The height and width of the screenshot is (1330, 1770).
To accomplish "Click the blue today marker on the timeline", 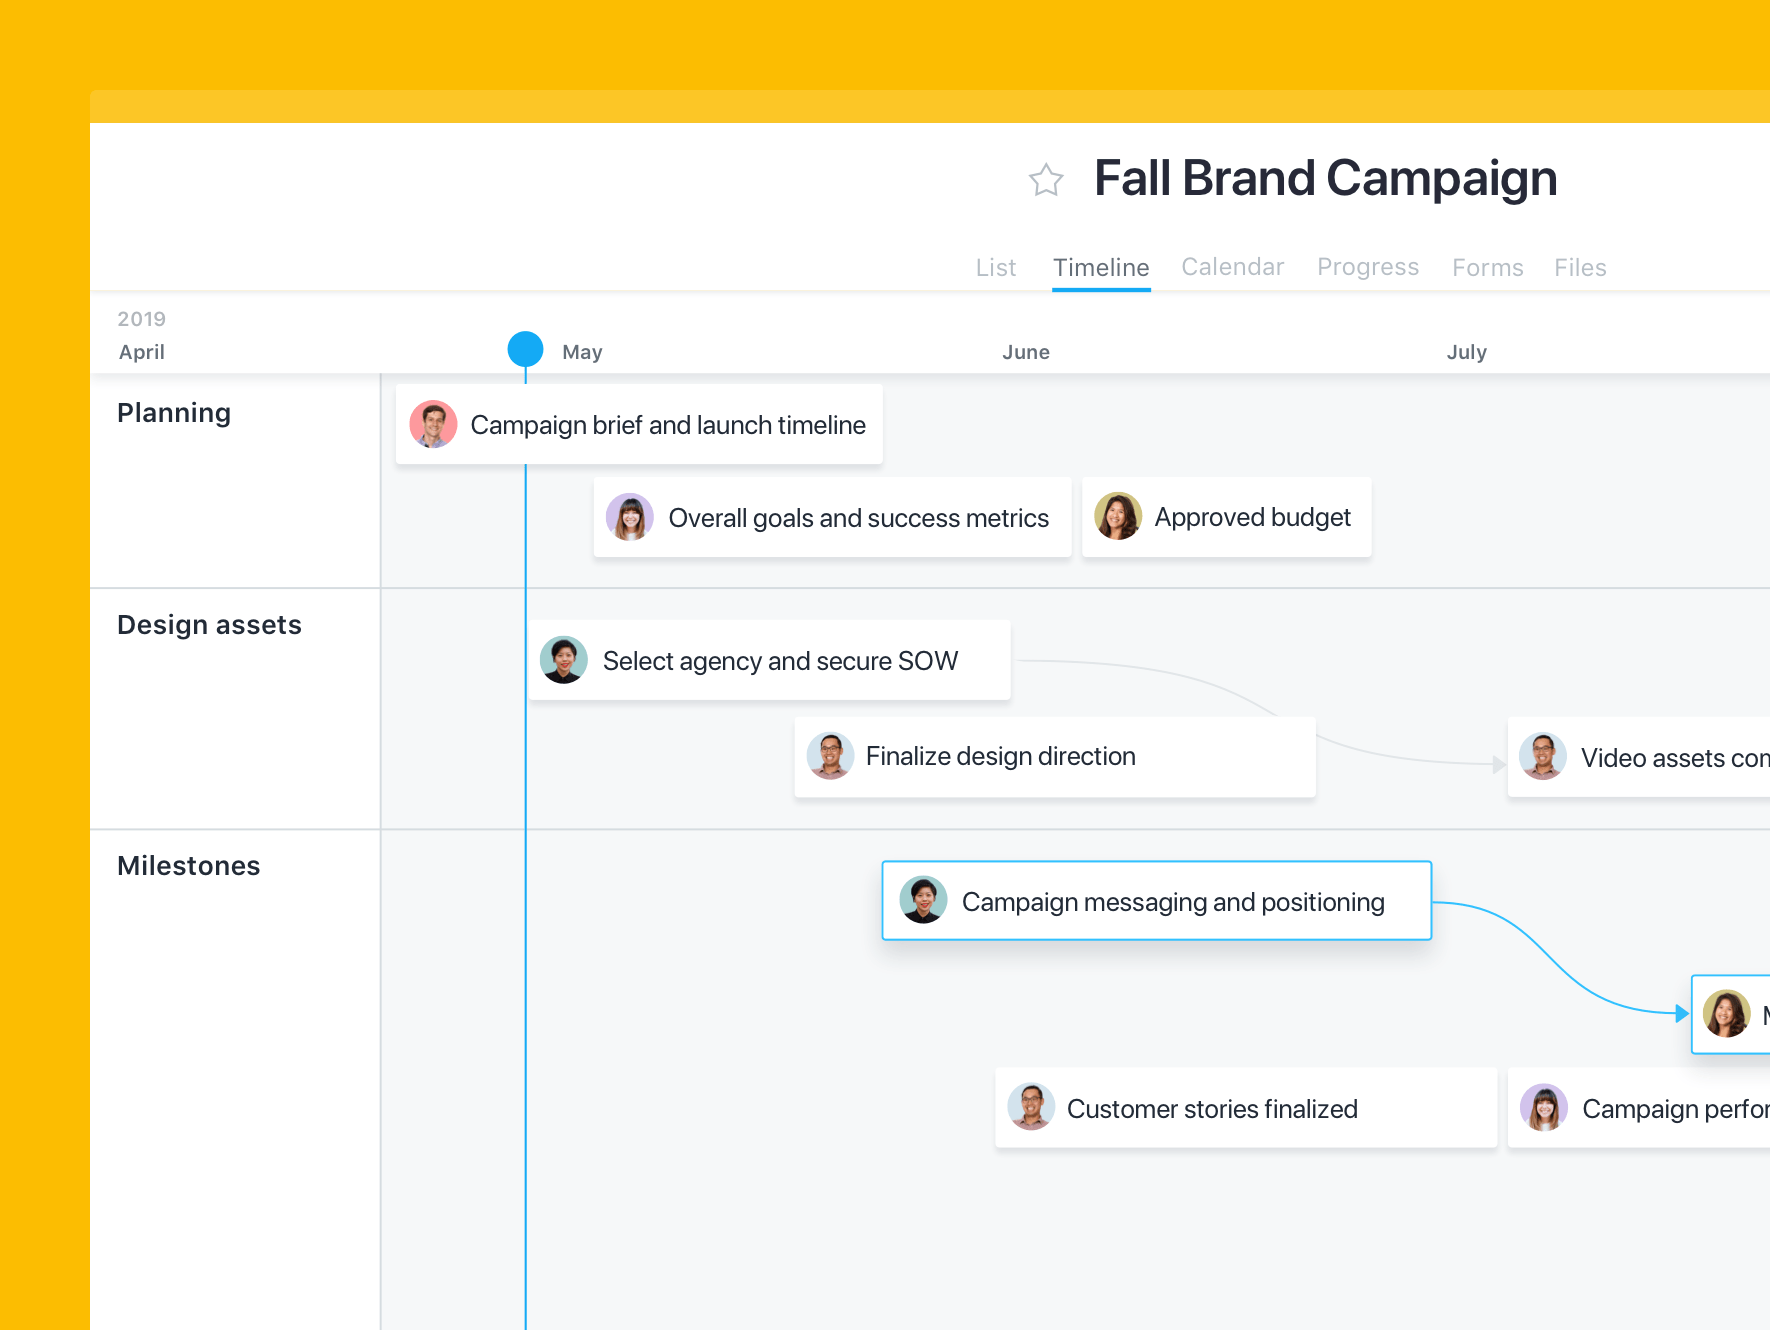I will tap(524, 349).
